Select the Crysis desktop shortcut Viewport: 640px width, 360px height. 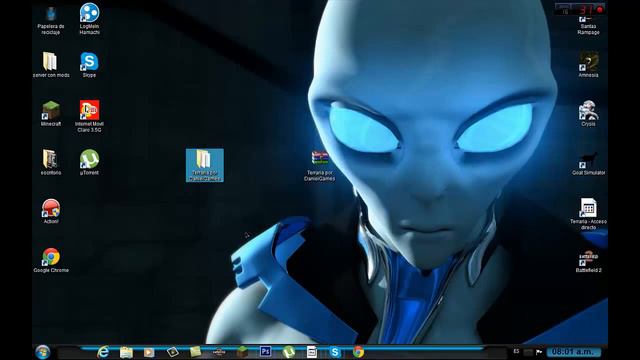588,113
